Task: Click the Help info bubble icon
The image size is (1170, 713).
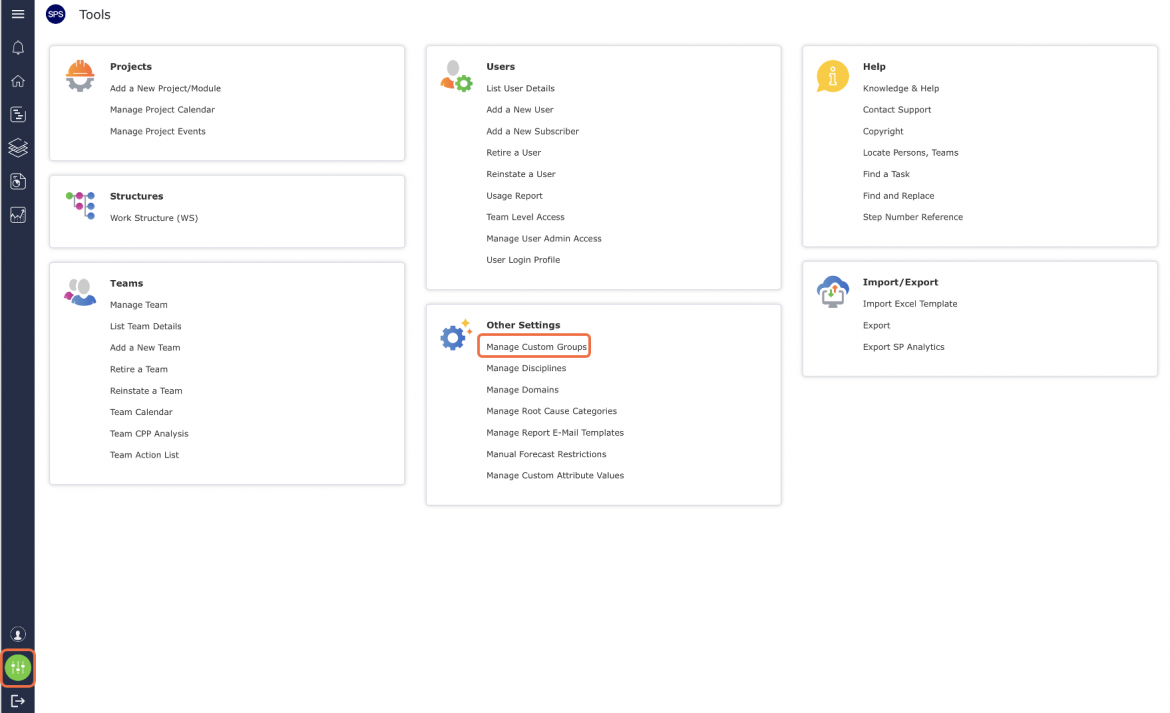Action: [833, 76]
